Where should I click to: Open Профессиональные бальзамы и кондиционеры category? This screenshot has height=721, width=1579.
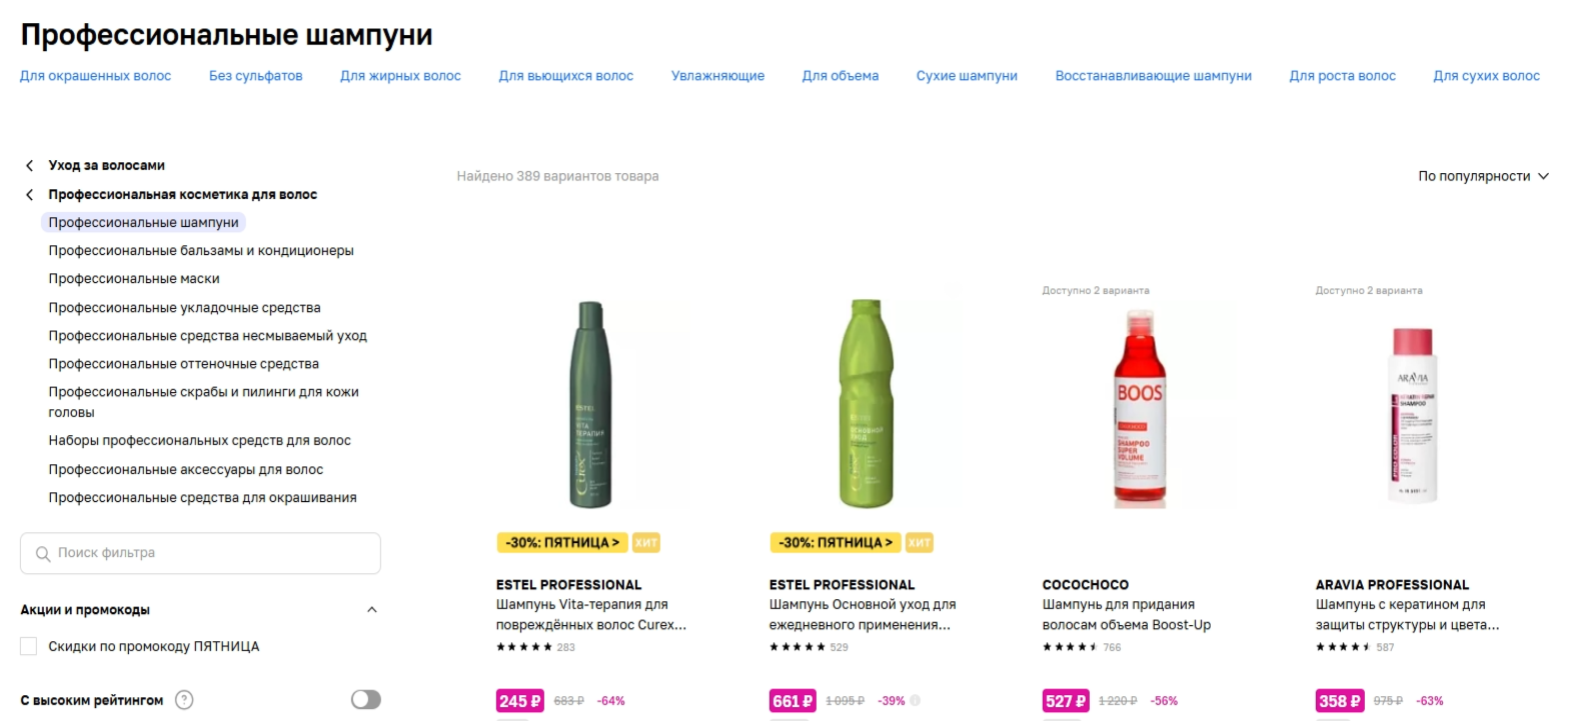tap(201, 251)
